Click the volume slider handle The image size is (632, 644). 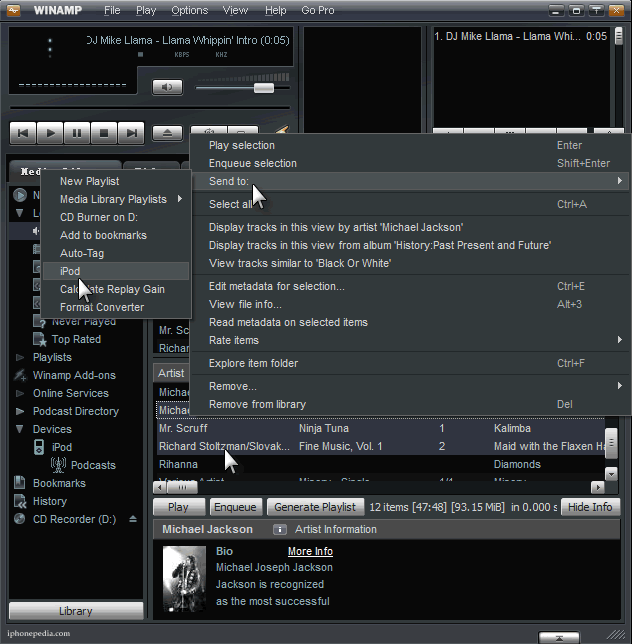pos(264,88)
